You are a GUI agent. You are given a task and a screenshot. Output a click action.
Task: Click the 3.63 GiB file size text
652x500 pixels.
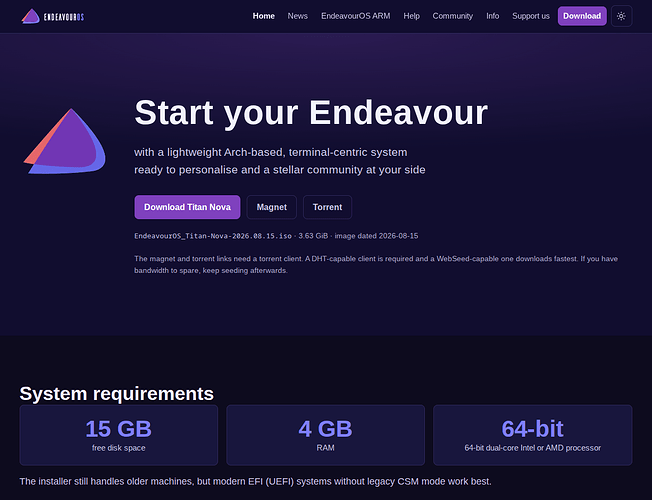[x=313, y=236]
